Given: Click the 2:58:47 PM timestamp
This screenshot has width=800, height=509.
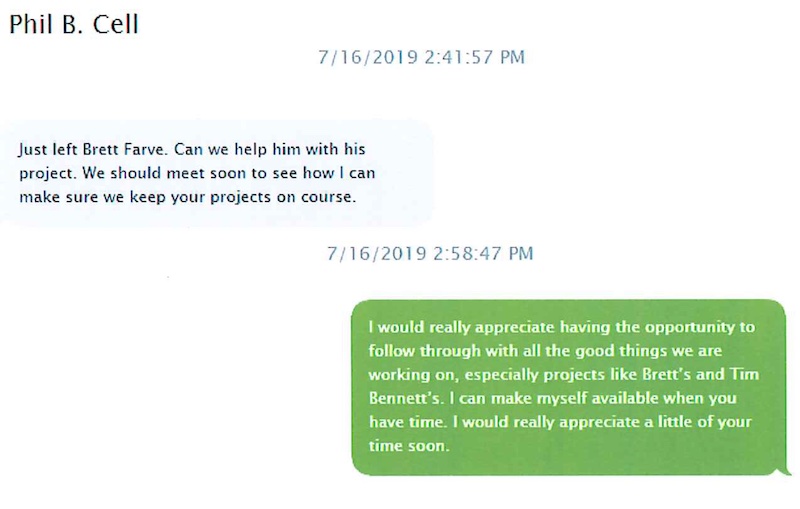Looking at the screenshot, I should (430, 253).
